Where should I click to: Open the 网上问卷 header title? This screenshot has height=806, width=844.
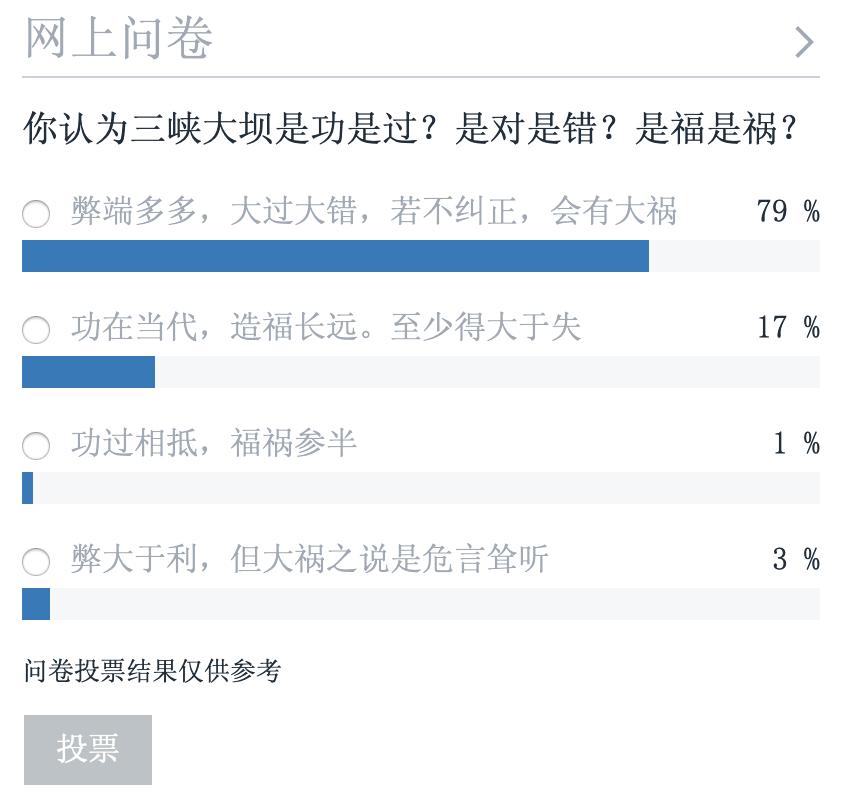click(118, 40)
